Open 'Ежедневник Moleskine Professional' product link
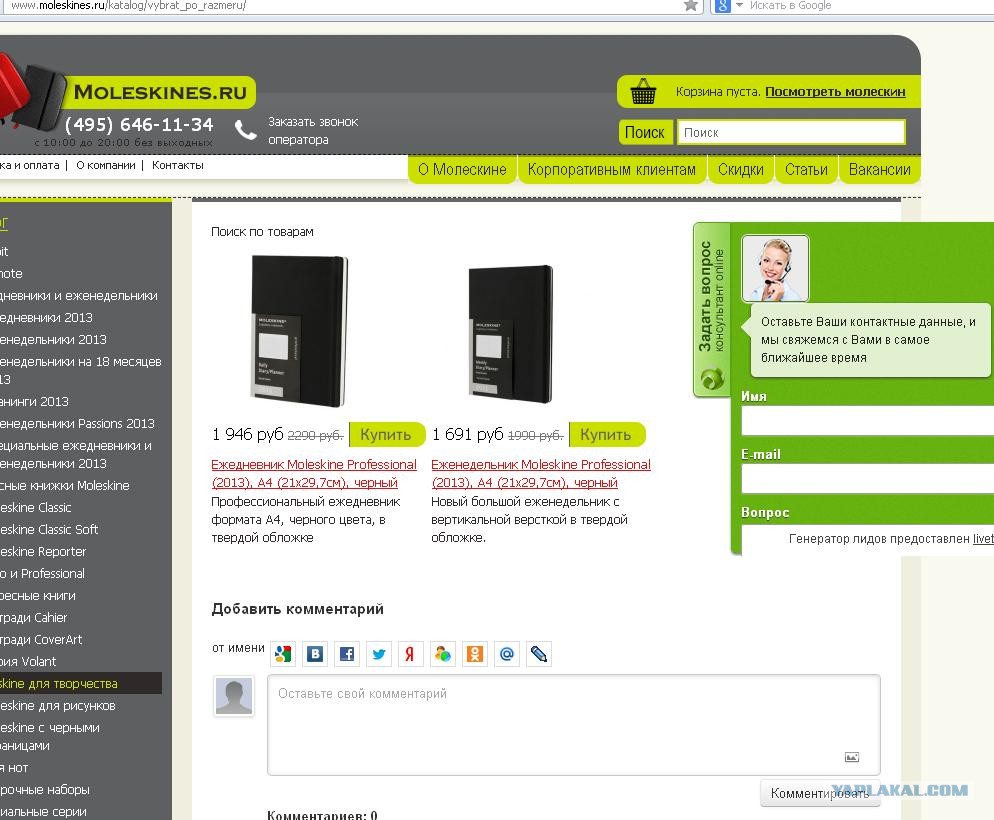Image resolution: width=994 pixels, height=820 pixels. pyautogui.click(x=314, y=473)
